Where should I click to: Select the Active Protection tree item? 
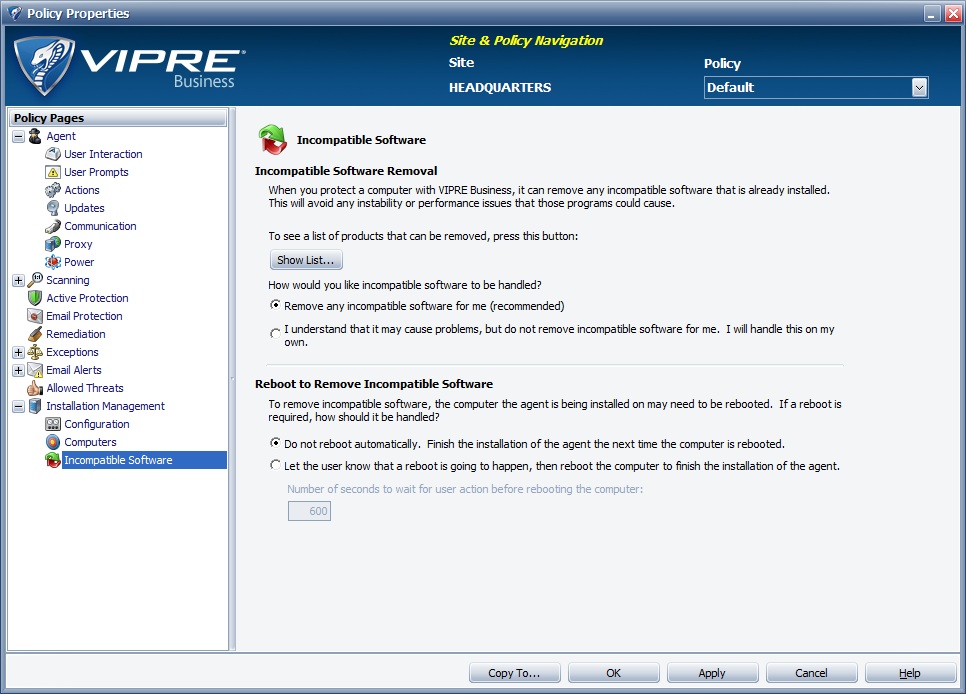point(87,298)
